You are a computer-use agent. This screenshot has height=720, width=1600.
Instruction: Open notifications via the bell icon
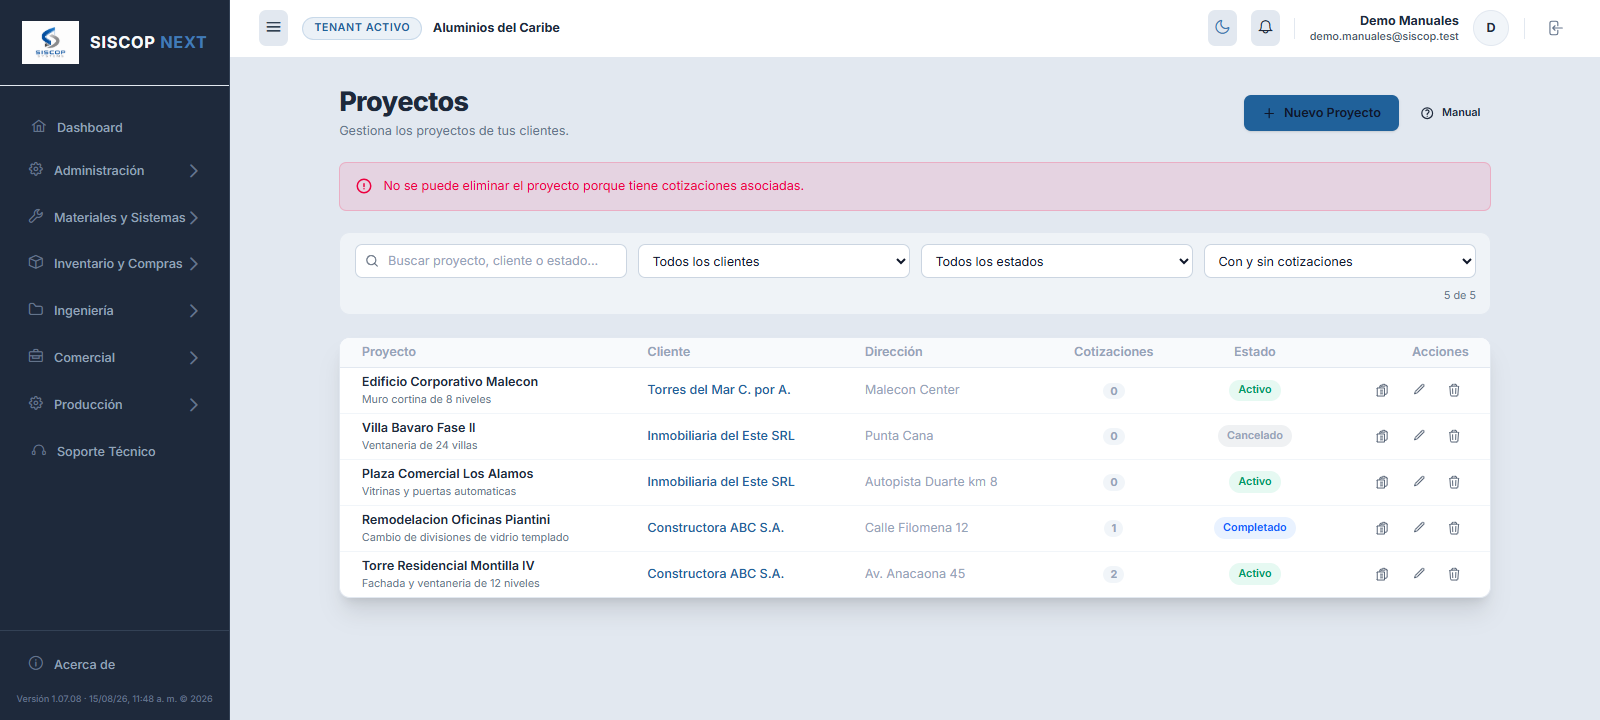coord(1265,28)
